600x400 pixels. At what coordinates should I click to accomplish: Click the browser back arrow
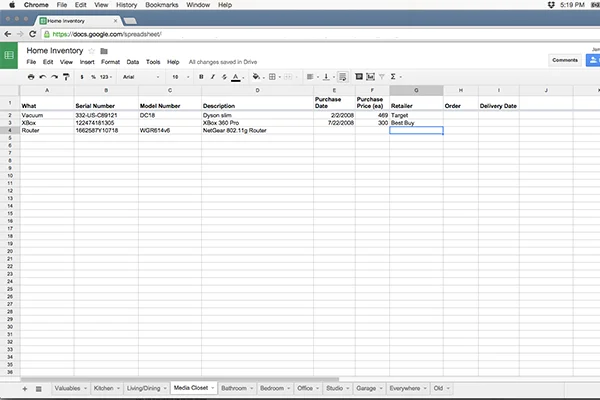(8, 34)
